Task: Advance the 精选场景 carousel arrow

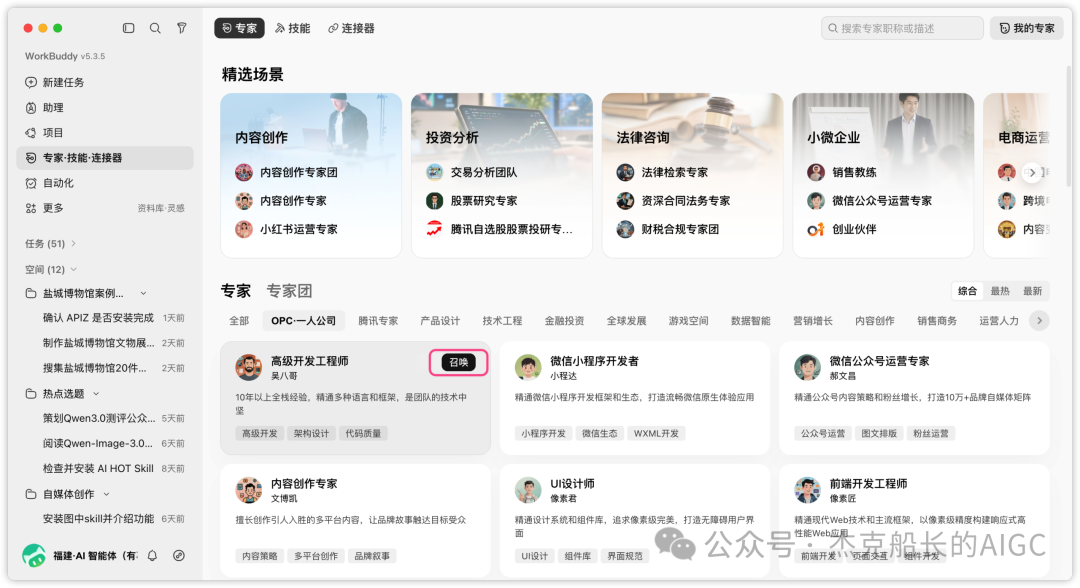Action: coord(1032,172)
